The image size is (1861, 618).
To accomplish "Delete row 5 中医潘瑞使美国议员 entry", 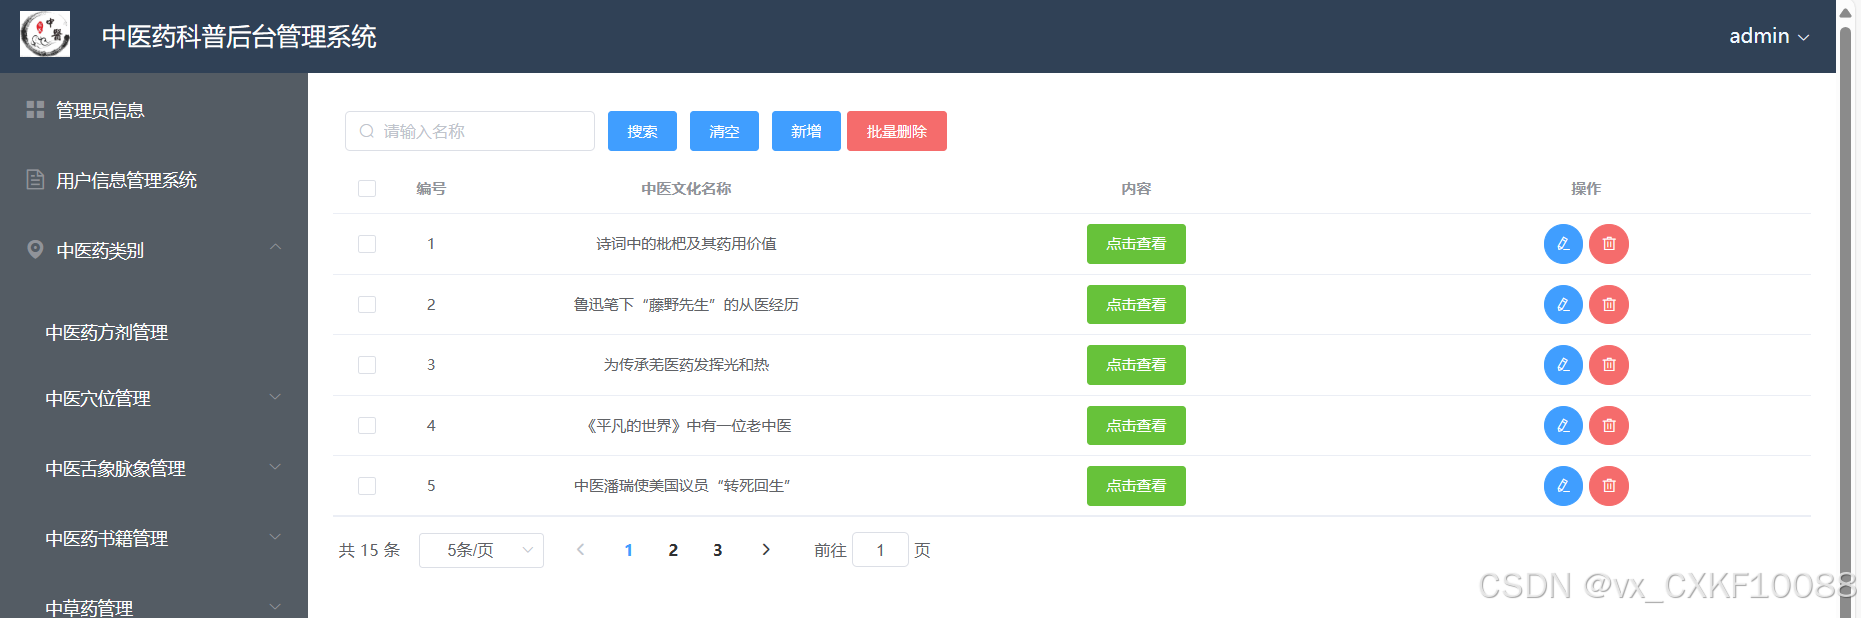I will (x=1609, y=486).
